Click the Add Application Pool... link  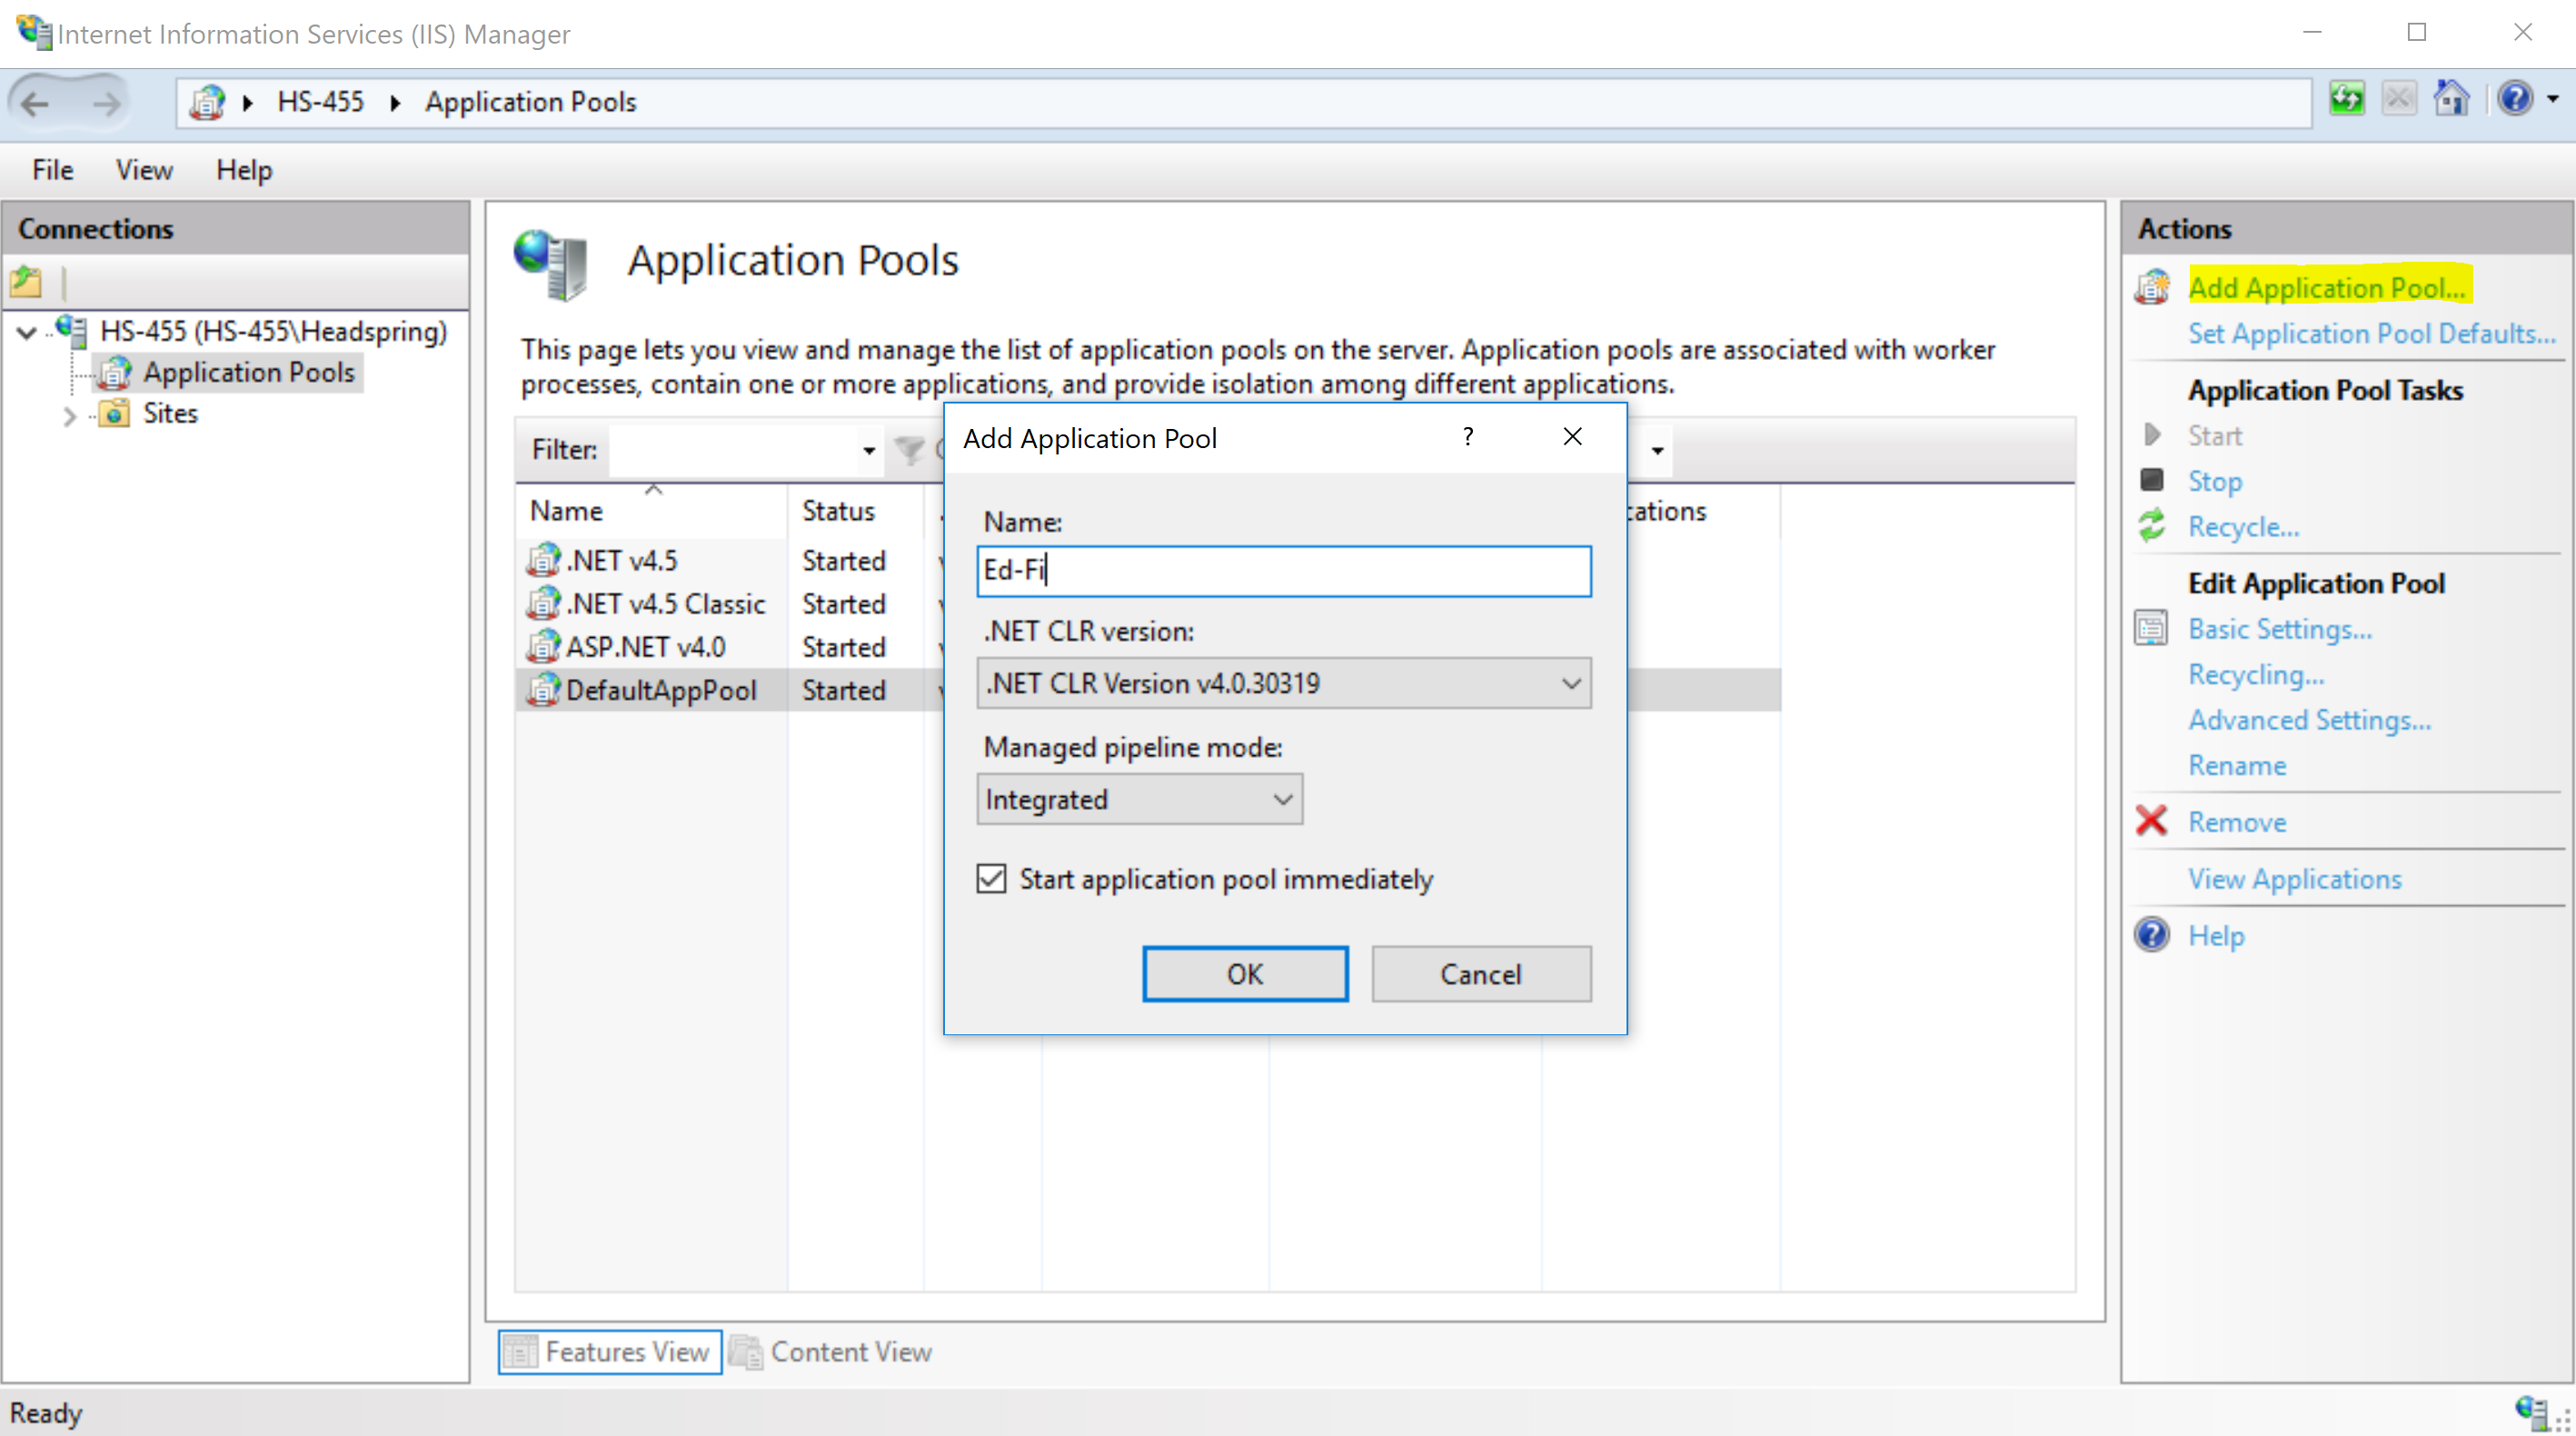[x=2328, y=288]
